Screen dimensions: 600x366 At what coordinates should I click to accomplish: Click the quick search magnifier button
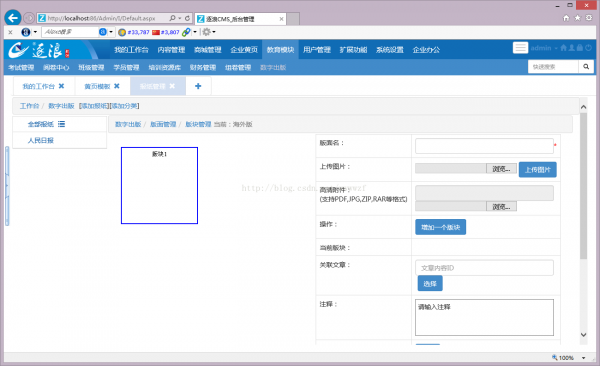pyautogui.click(x=586, y=67)
